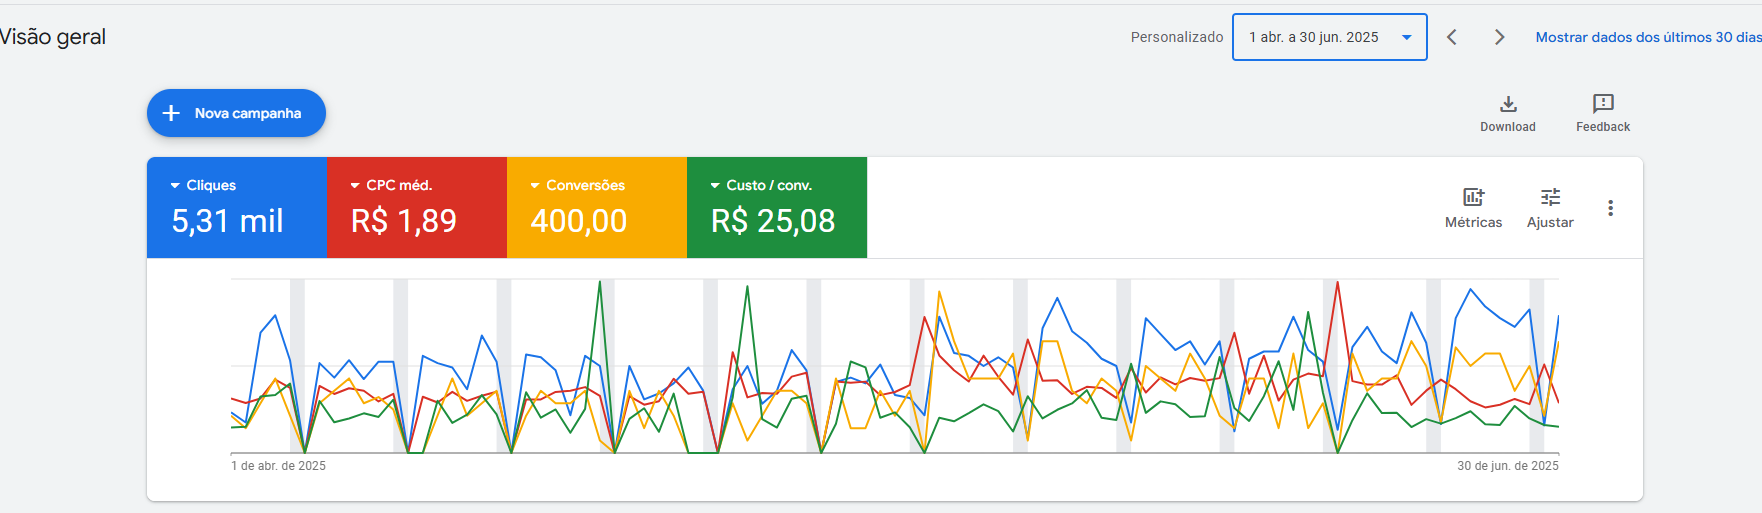
Task: Expand the Cliques metric dropdown arrow
Action: pos(175,186)
